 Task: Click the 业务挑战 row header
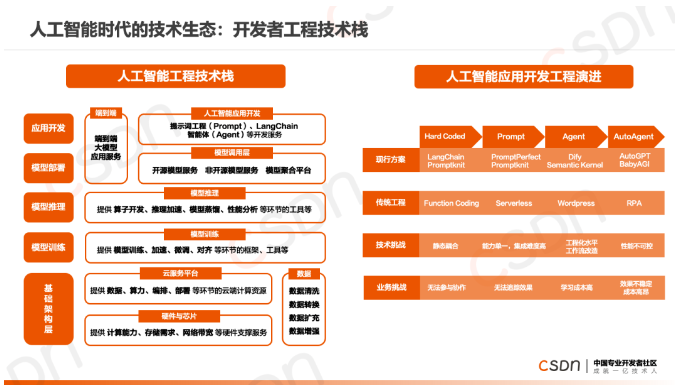(x=391, y=287)
